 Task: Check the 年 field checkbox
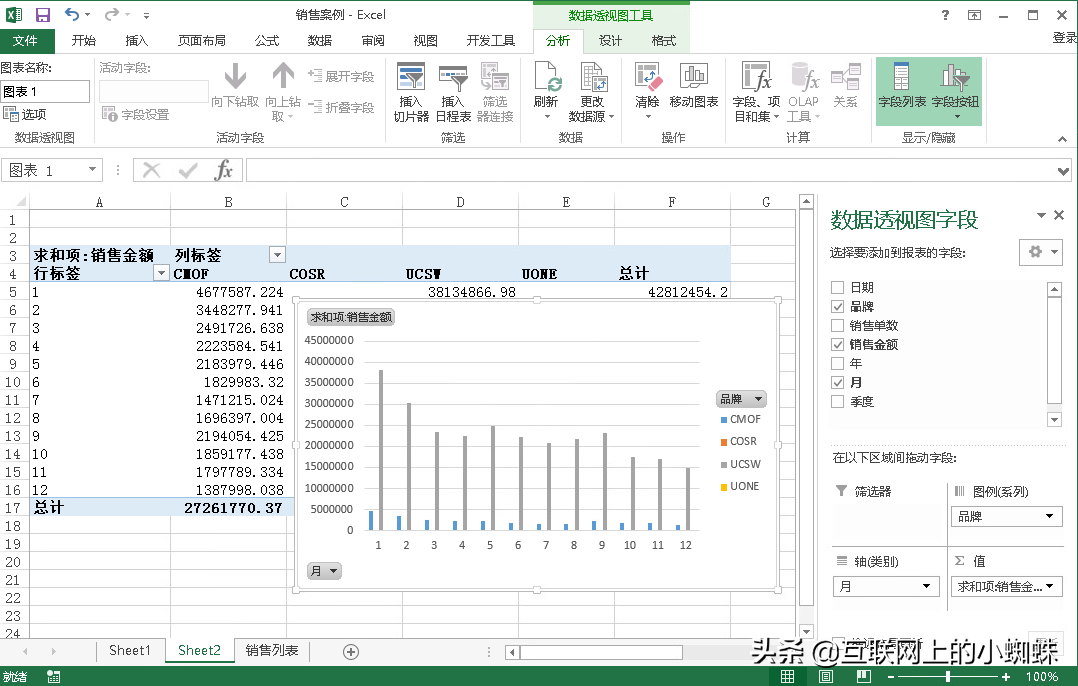pyautogui.click(x=837, y=363)
